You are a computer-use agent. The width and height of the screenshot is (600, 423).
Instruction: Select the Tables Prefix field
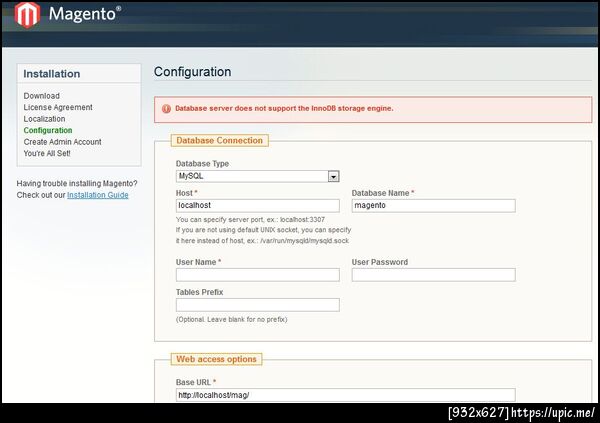click(x=257, y=305)
